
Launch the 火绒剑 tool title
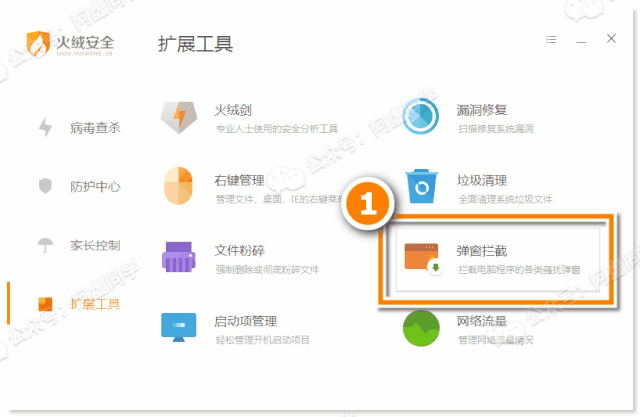point(233,110)
